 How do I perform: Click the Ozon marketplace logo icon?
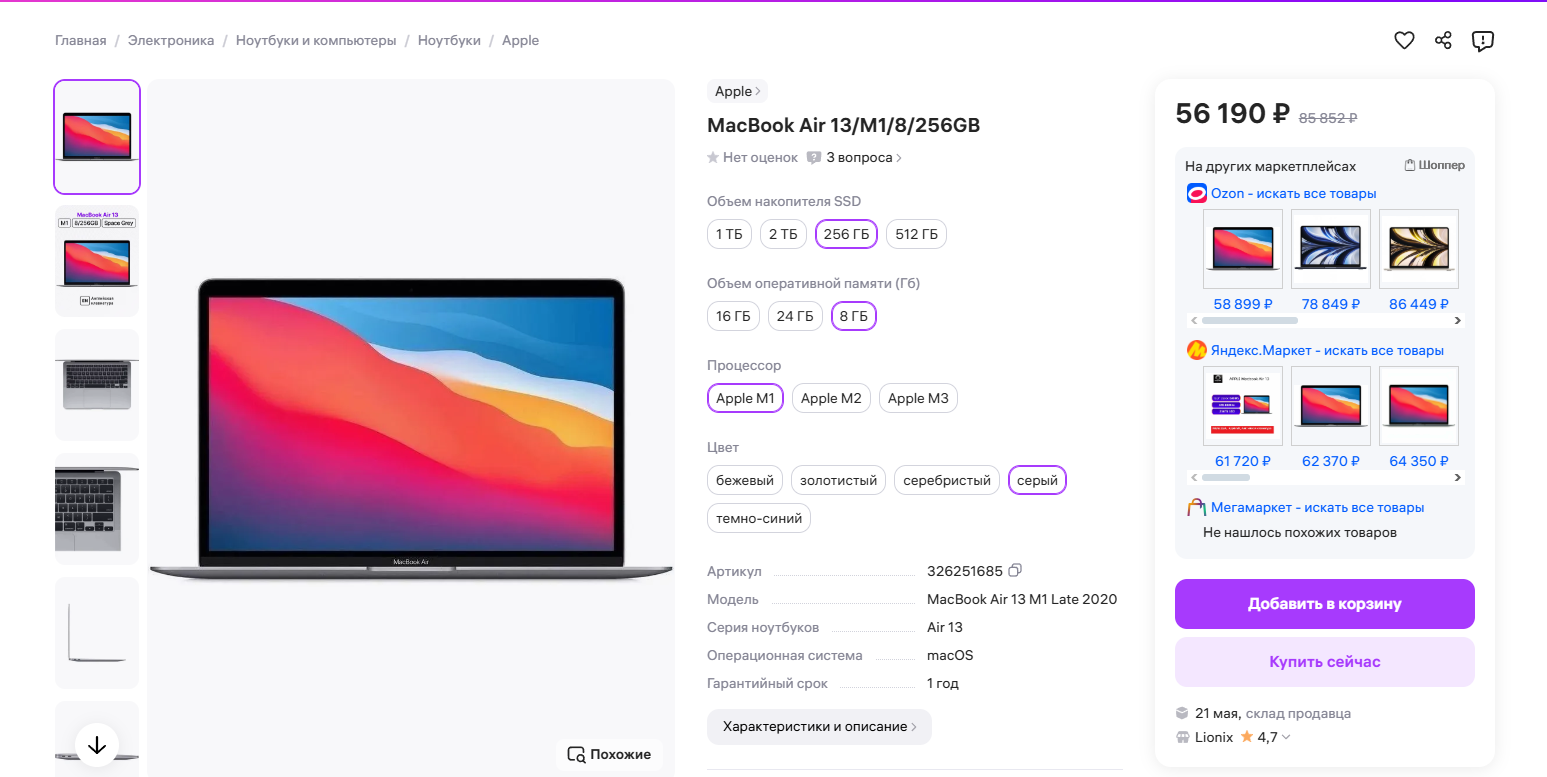click(1196, 193)
